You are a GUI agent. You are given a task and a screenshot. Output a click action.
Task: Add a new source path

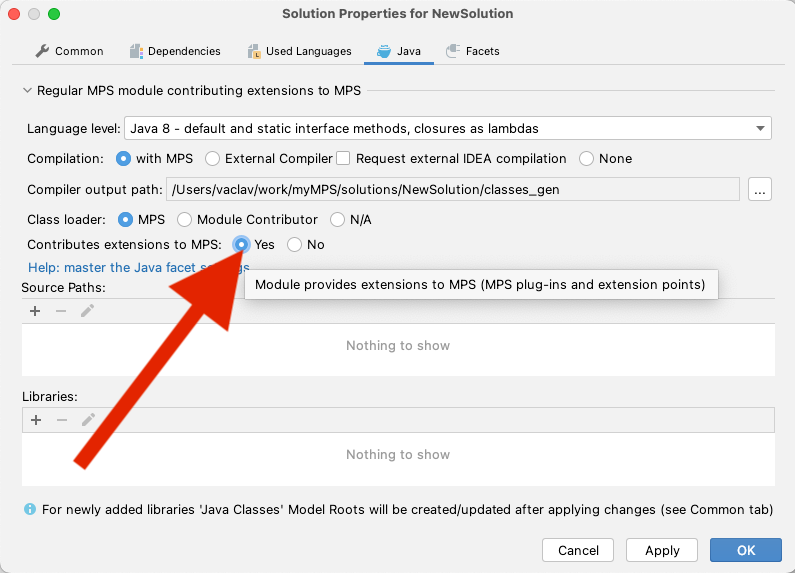[35, 311]
